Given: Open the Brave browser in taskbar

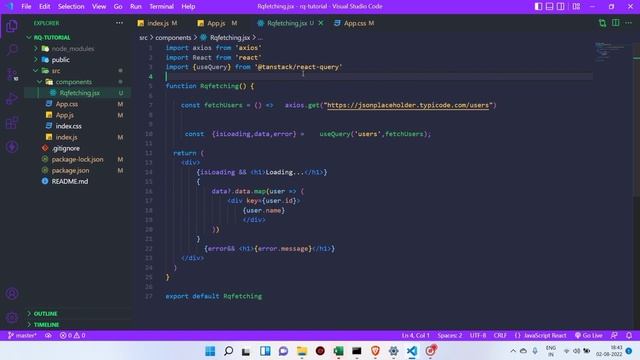Looking at the screenshot, I should point(375,351).
